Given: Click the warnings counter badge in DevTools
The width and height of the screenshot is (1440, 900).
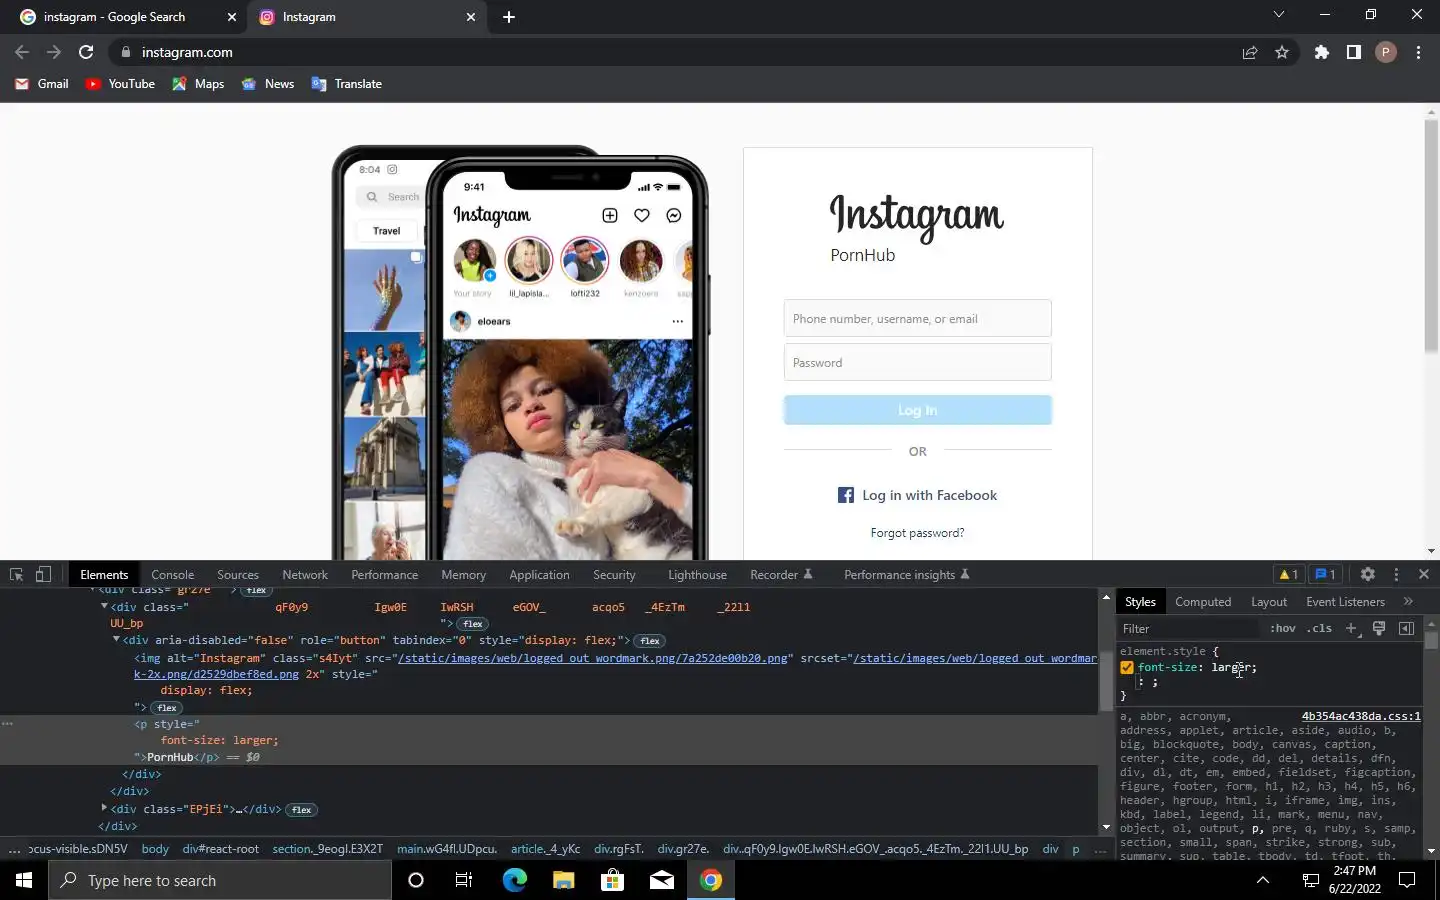Looking at the screenshot, I should coord(1289,574).
